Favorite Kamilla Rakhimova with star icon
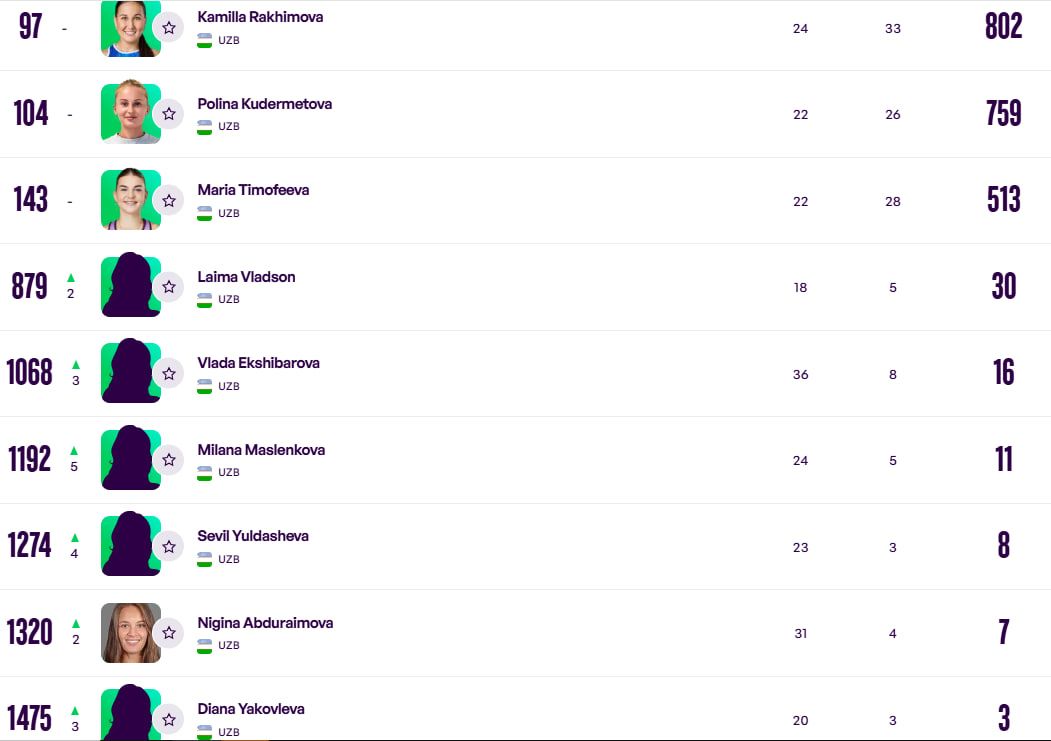The image size is (1051, 741). point(169,28)
